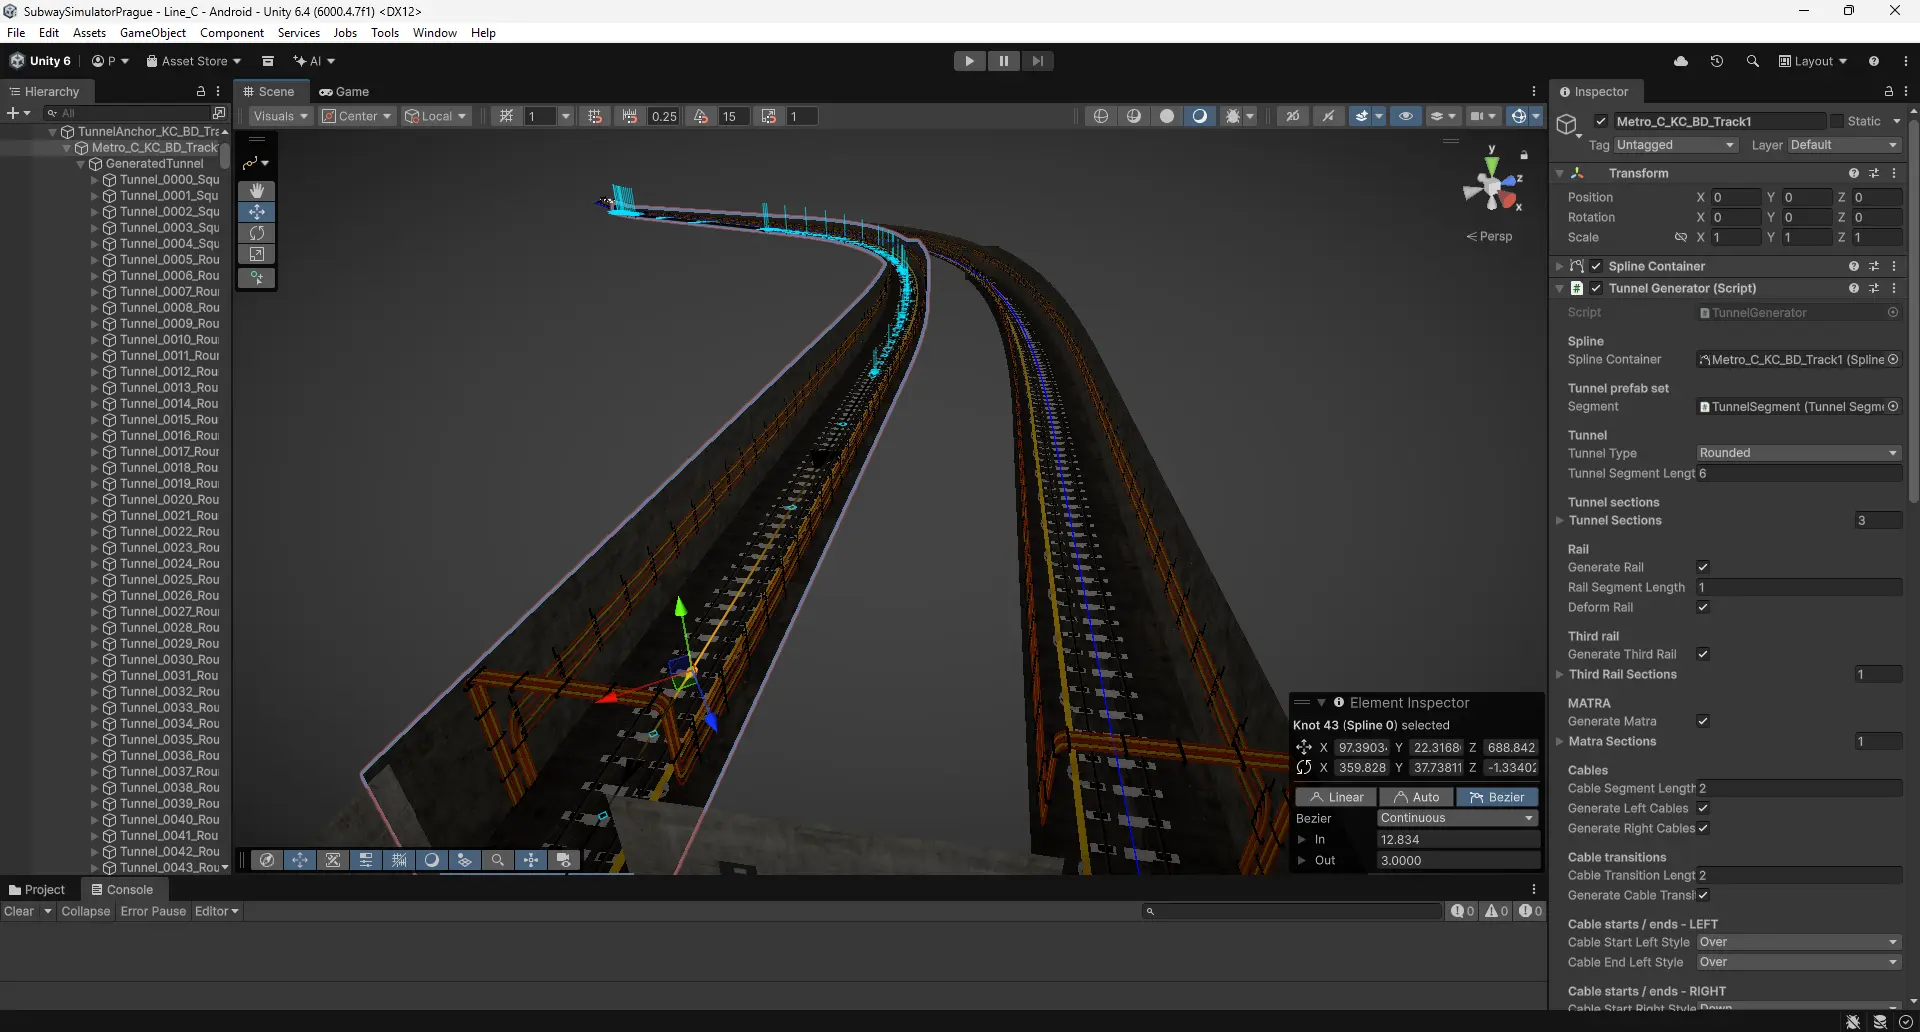Set knot tangent mode to Auto

tap(1417, 797)
